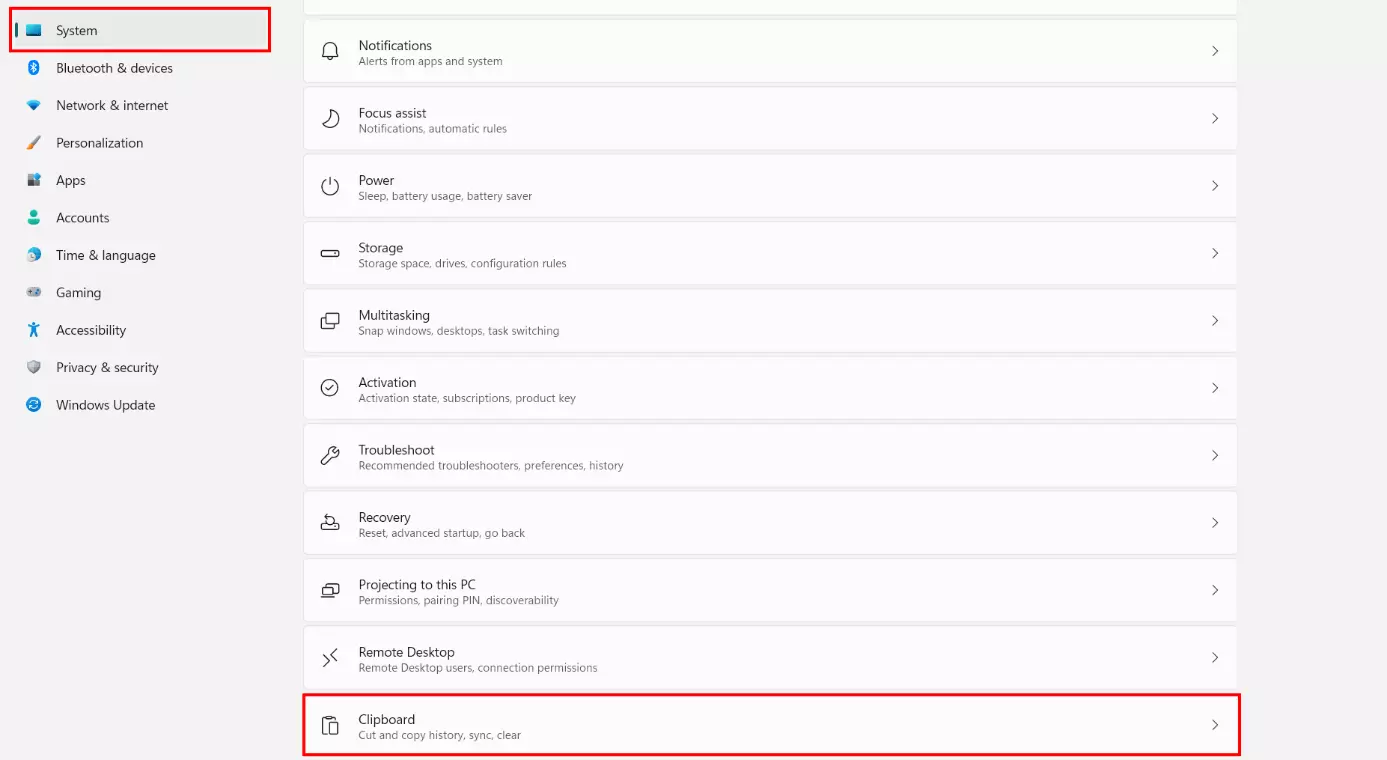
Task: Open Gaming settings section
Action: click(x=78, y=293)
